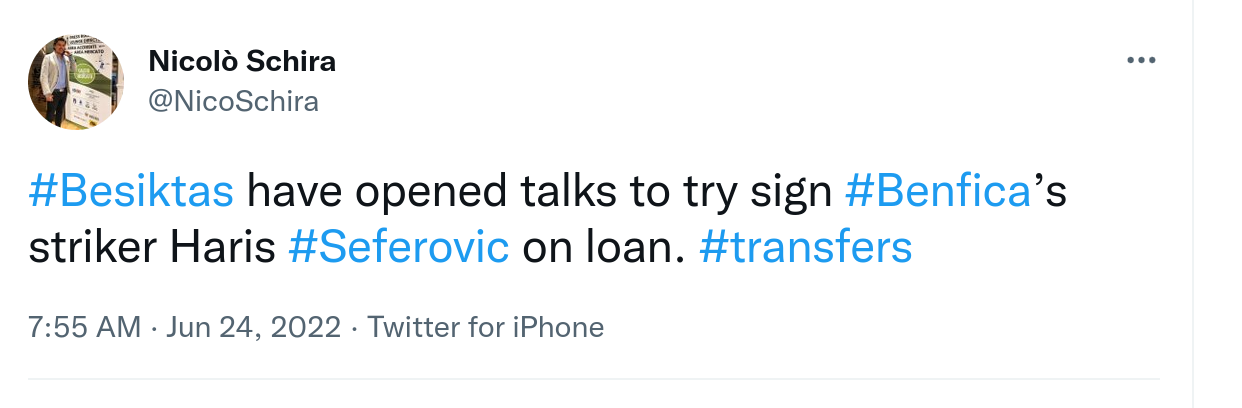The height and width of the screenshot is (408, 1242).
Task: Click the 7:55 AM time in the timestamp
Action: tap(85, 327)
